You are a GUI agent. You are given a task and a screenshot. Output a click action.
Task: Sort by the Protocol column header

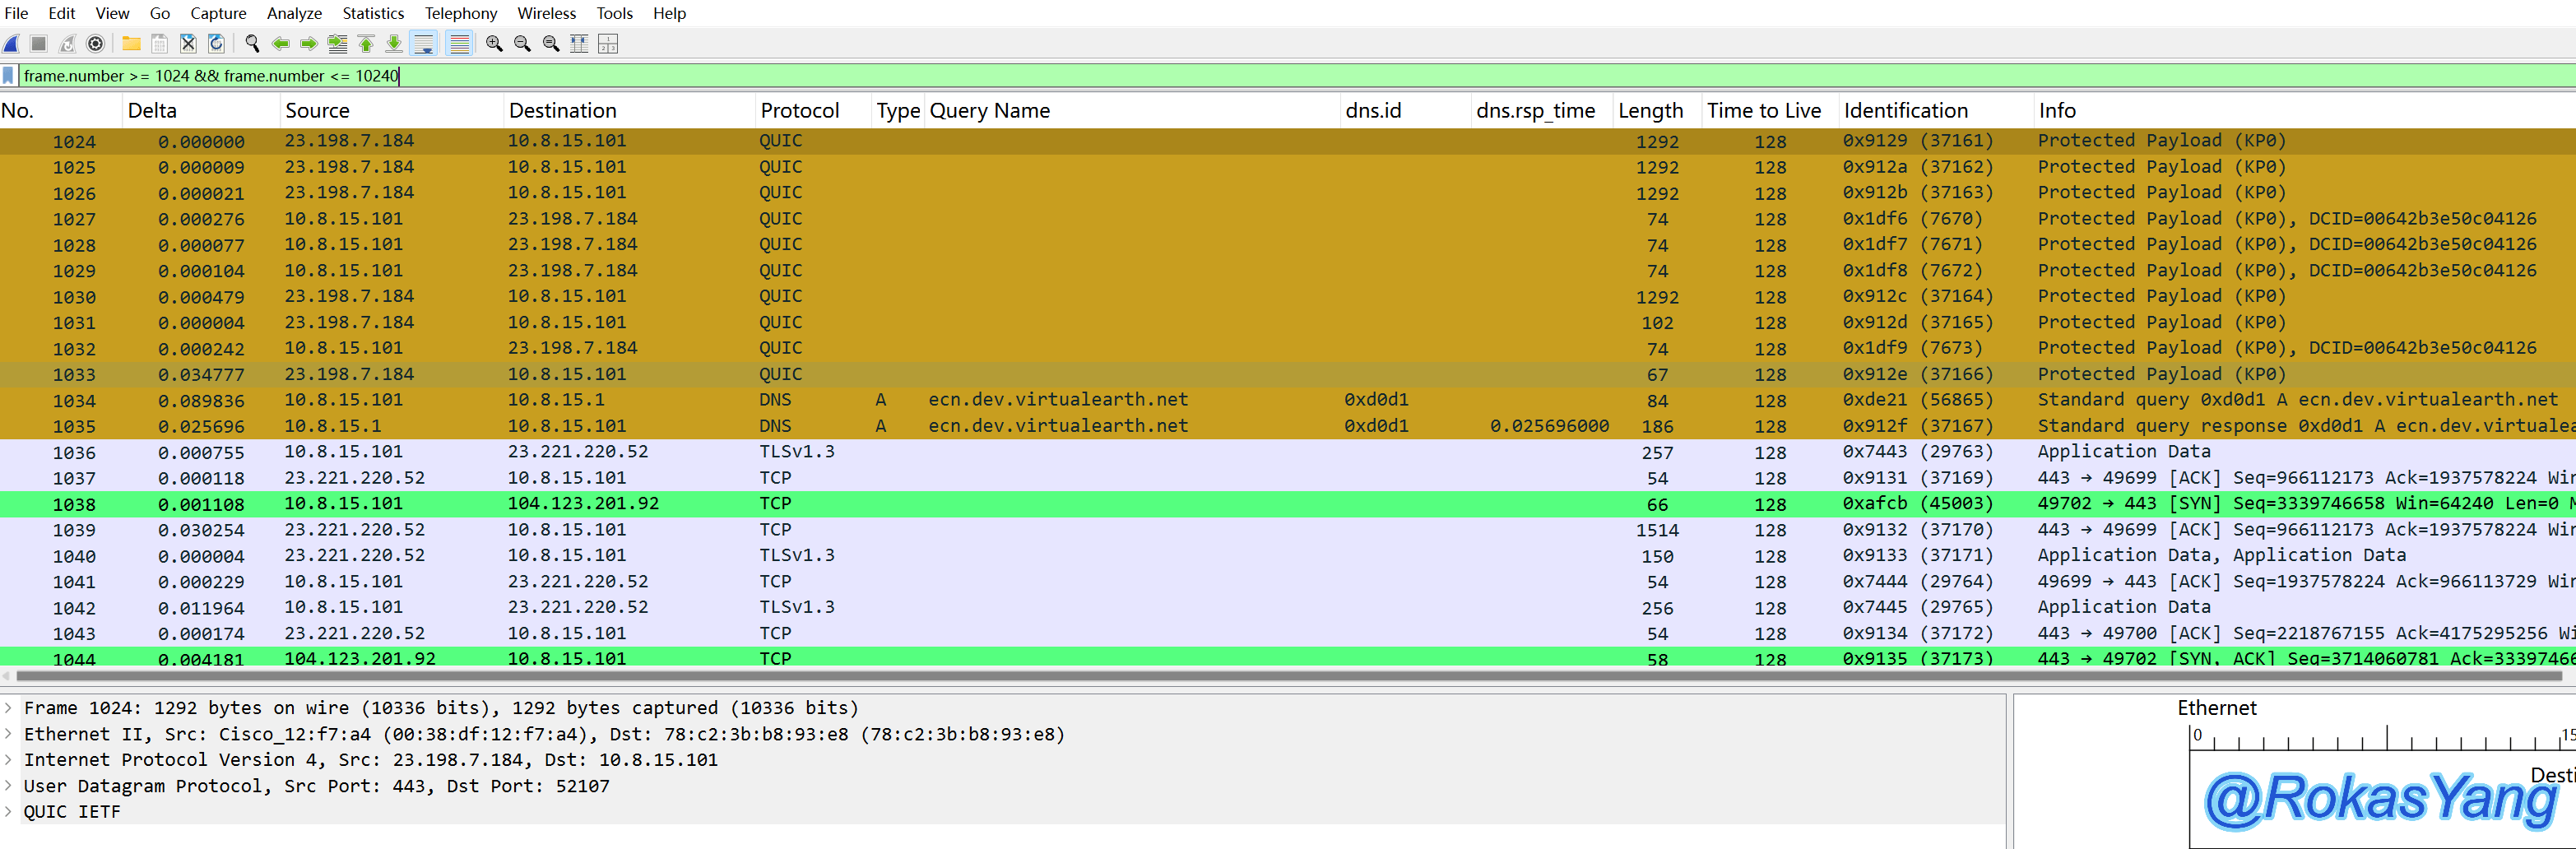click(799, 111)
